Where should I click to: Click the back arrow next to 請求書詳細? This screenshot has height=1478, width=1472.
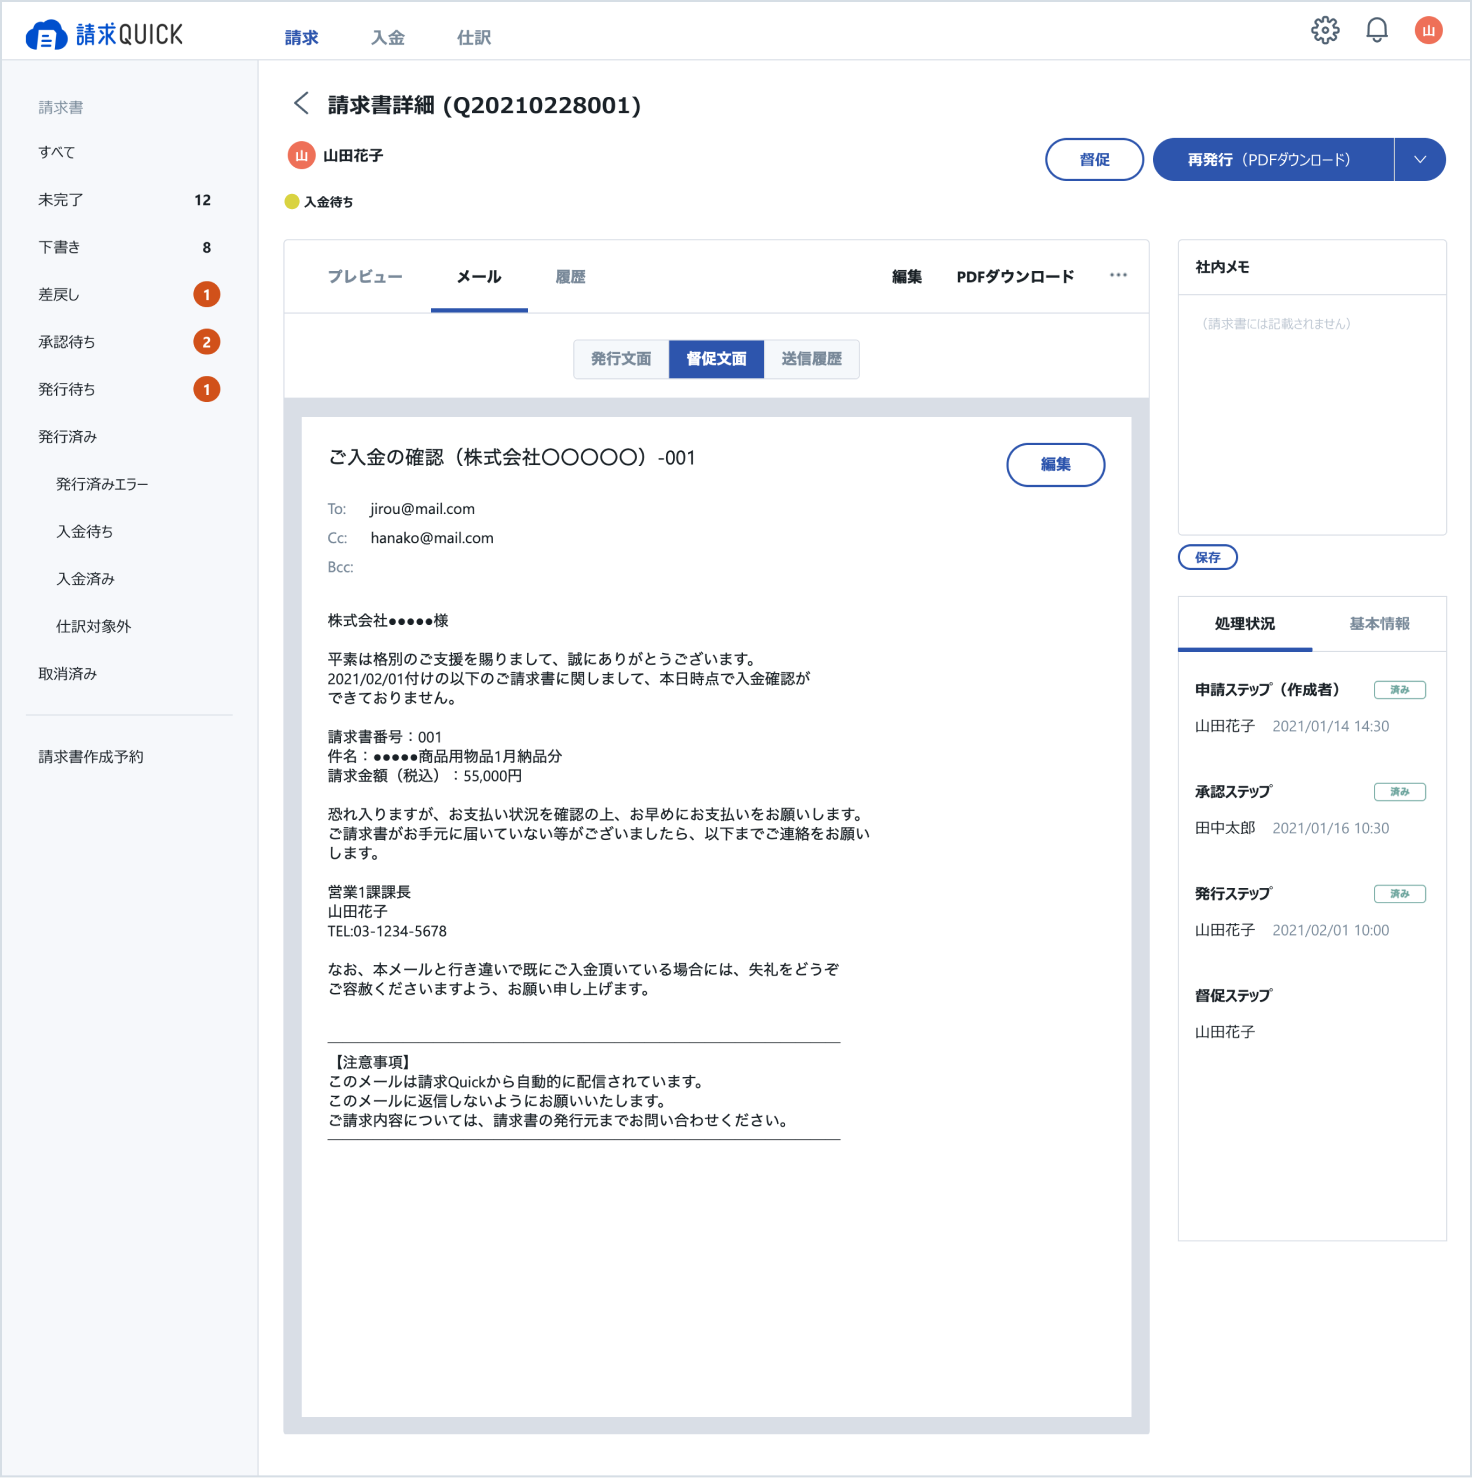tap(298, 103)
